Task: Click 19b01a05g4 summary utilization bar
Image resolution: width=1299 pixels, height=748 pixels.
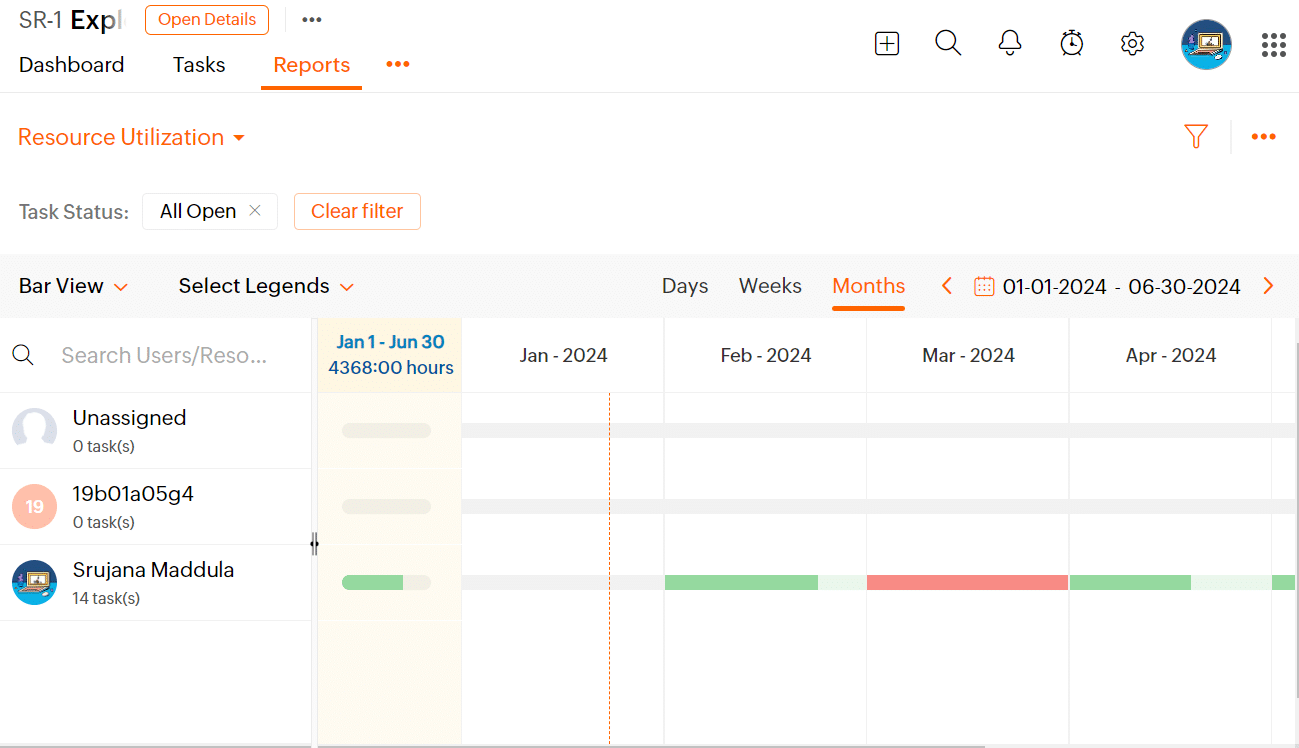Action: pos(386,506)
